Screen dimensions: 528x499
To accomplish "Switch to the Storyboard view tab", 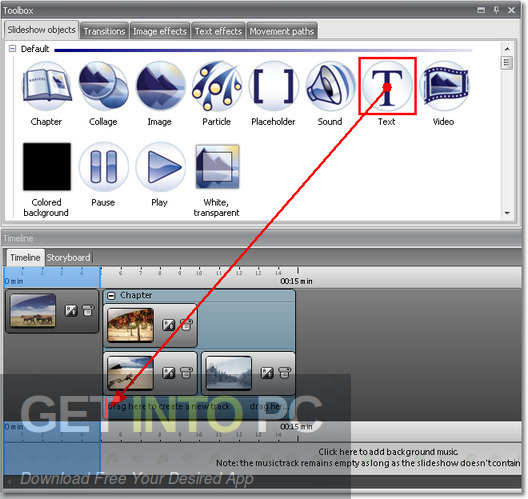I will click(x=69, y=258).
